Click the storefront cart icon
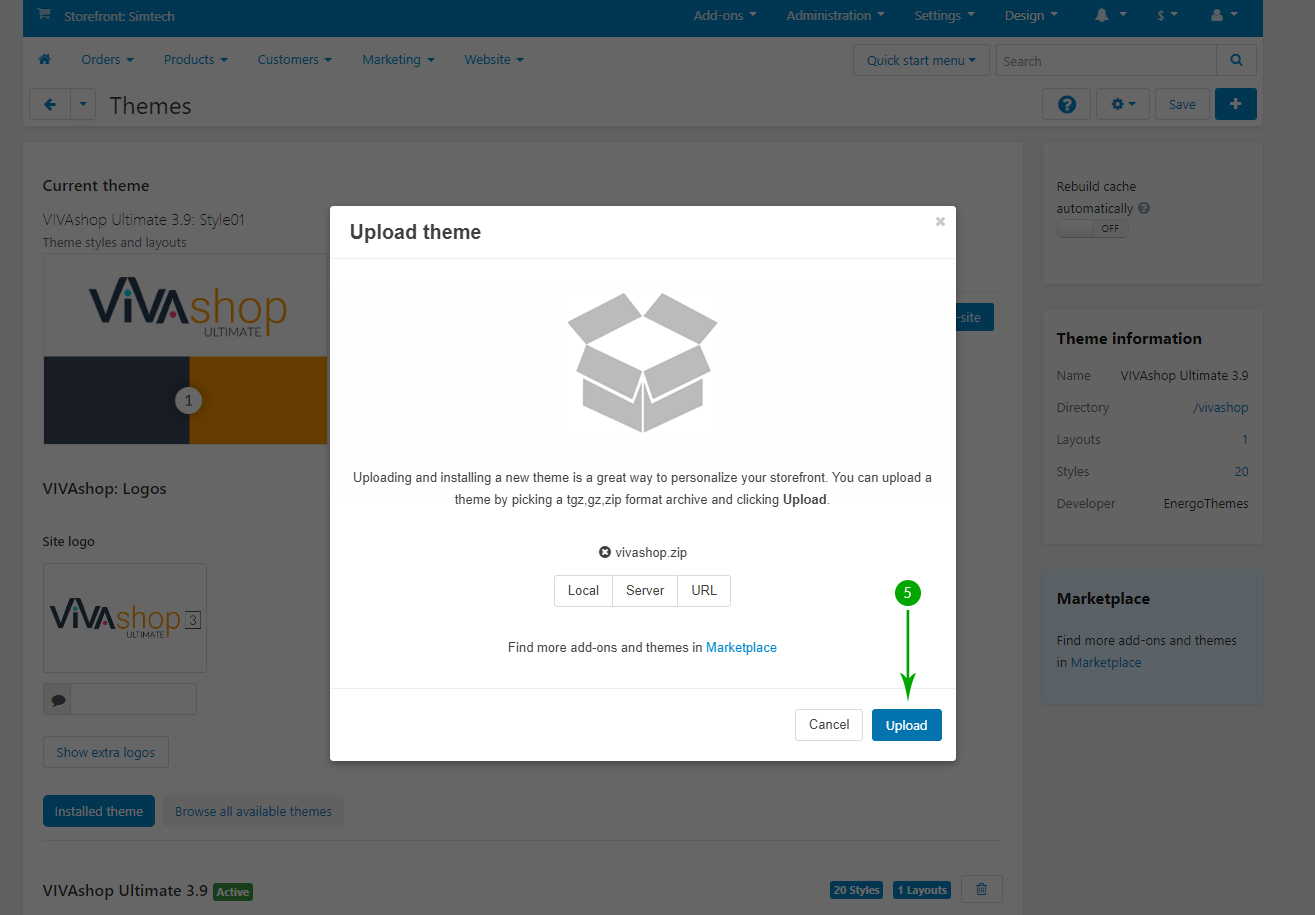The image size is (1315, 915). coord(43,15)
